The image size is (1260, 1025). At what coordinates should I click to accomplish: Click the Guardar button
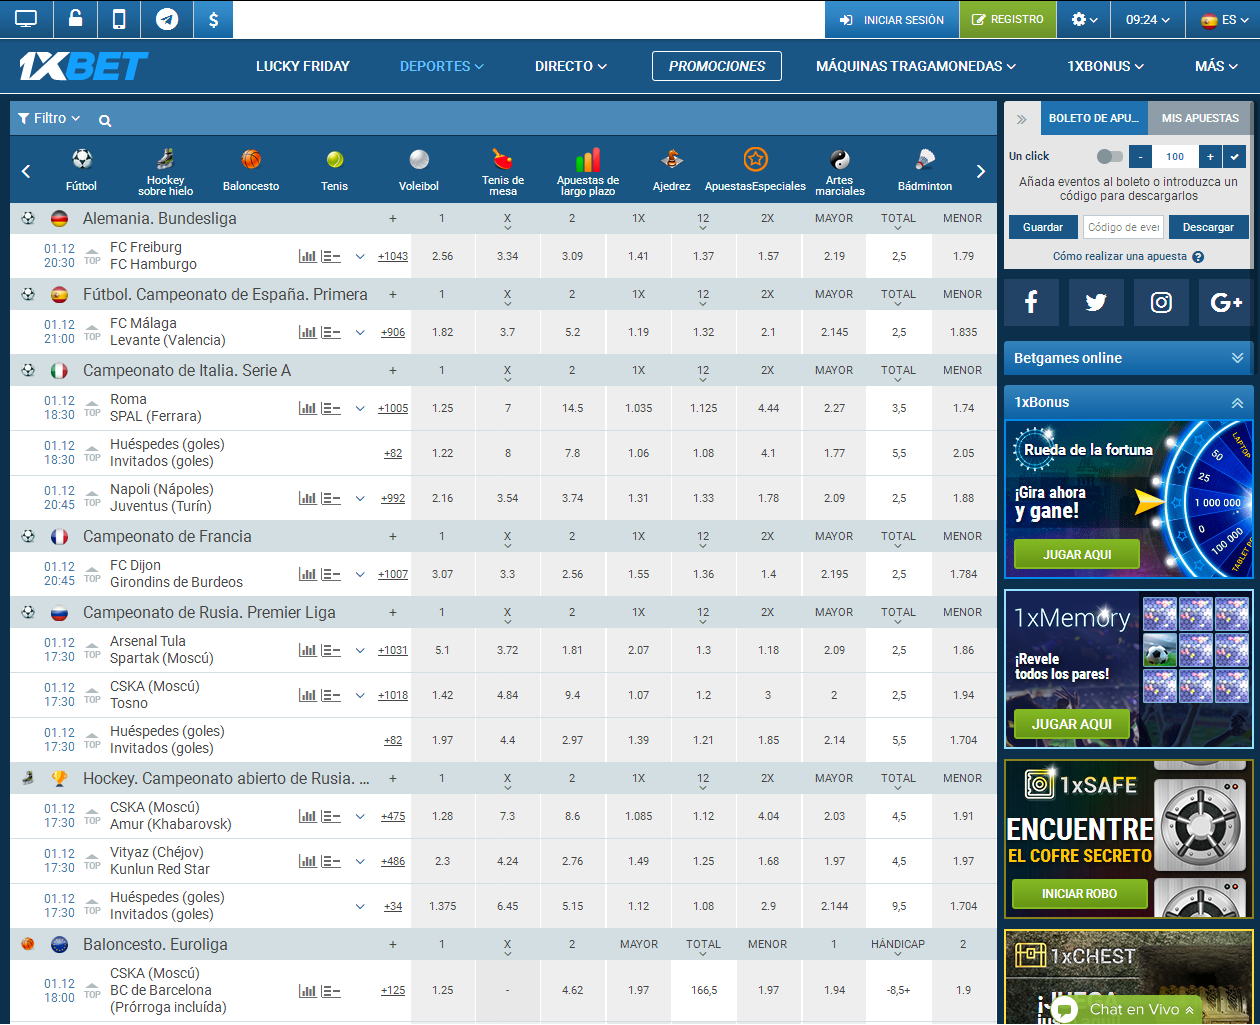pyautogui.click(x=1043, y=227)
